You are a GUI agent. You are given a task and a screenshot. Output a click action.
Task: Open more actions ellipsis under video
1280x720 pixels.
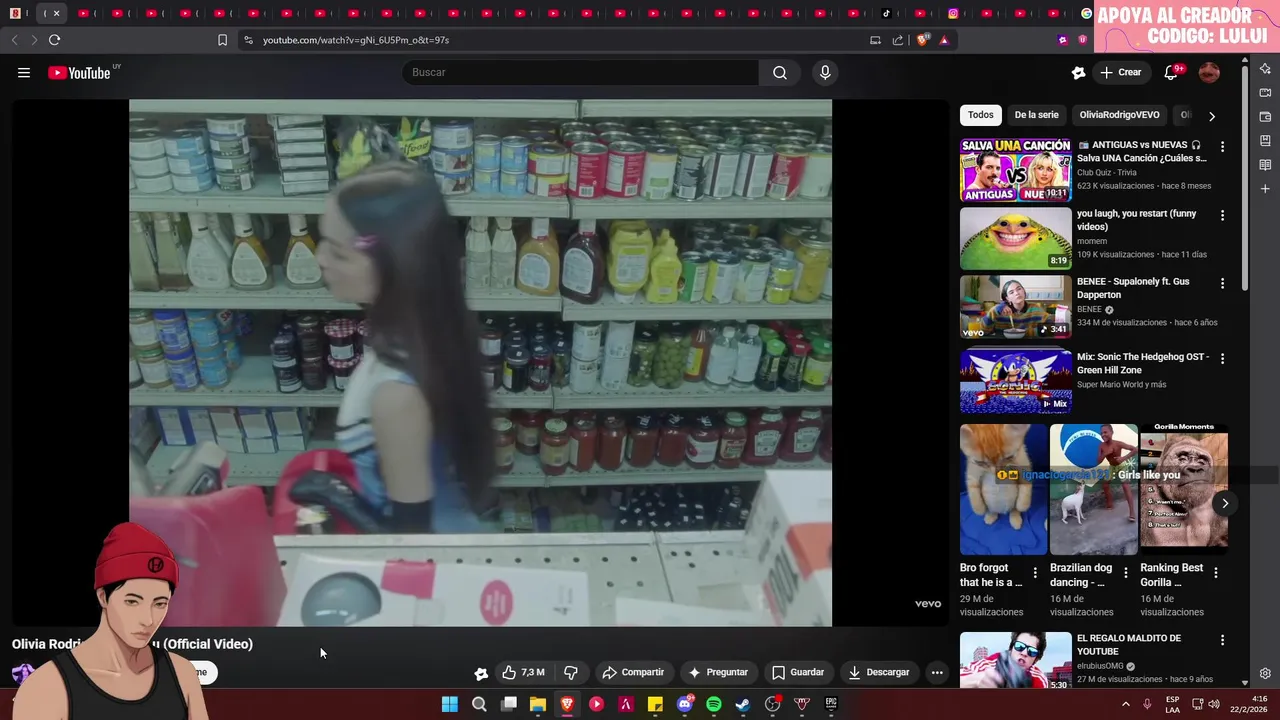pos(937,672)
